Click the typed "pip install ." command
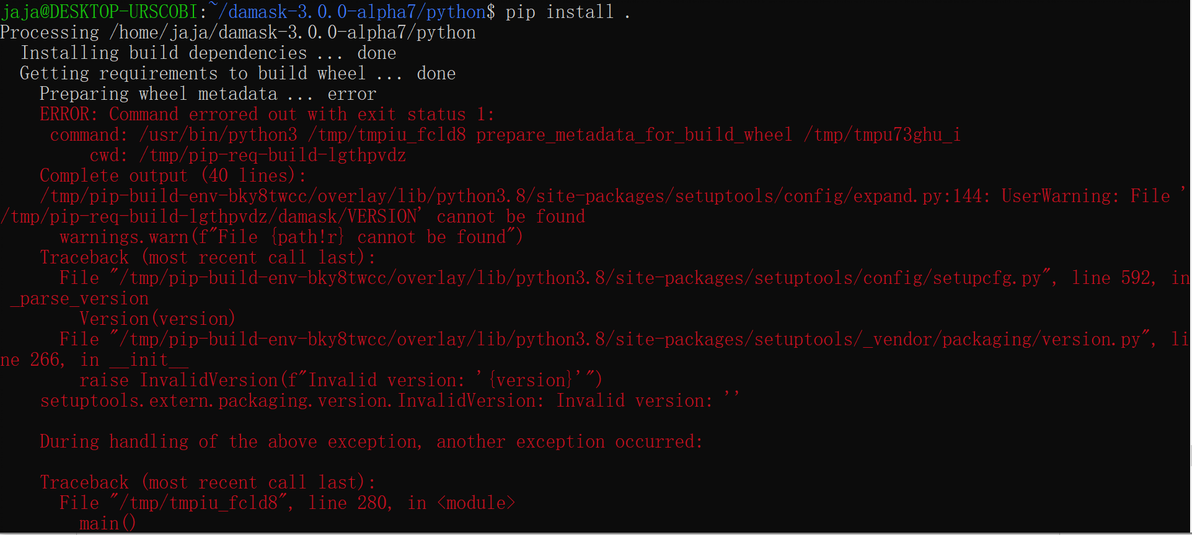This screenshot has width=1192, height=535. click(x=568, y=12)
